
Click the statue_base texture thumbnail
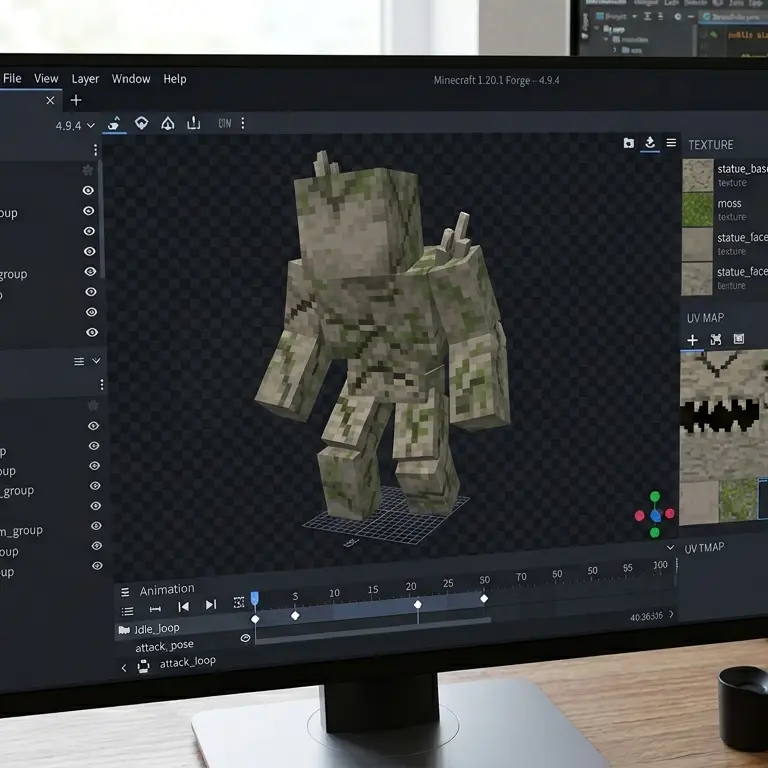tap(698, 175)
